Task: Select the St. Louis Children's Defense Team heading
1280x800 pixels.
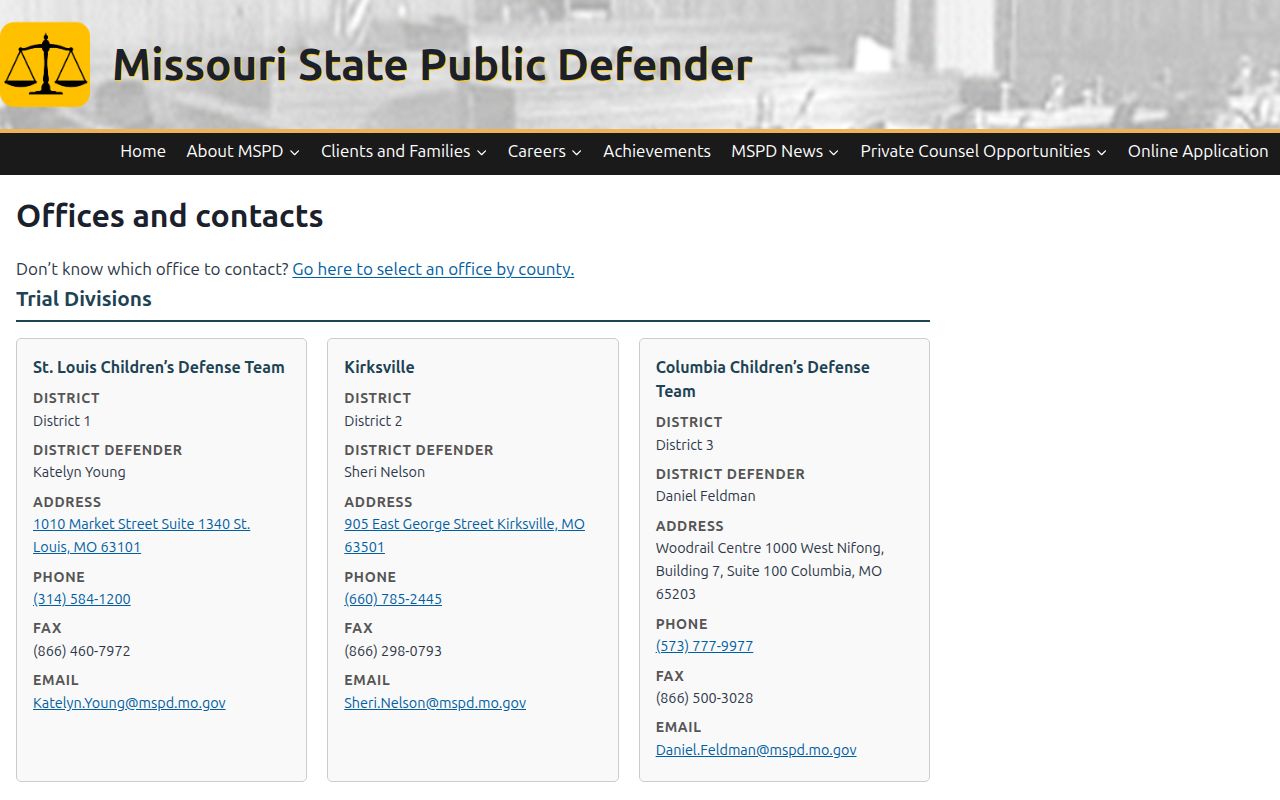Action: click(x=159, y=367)
